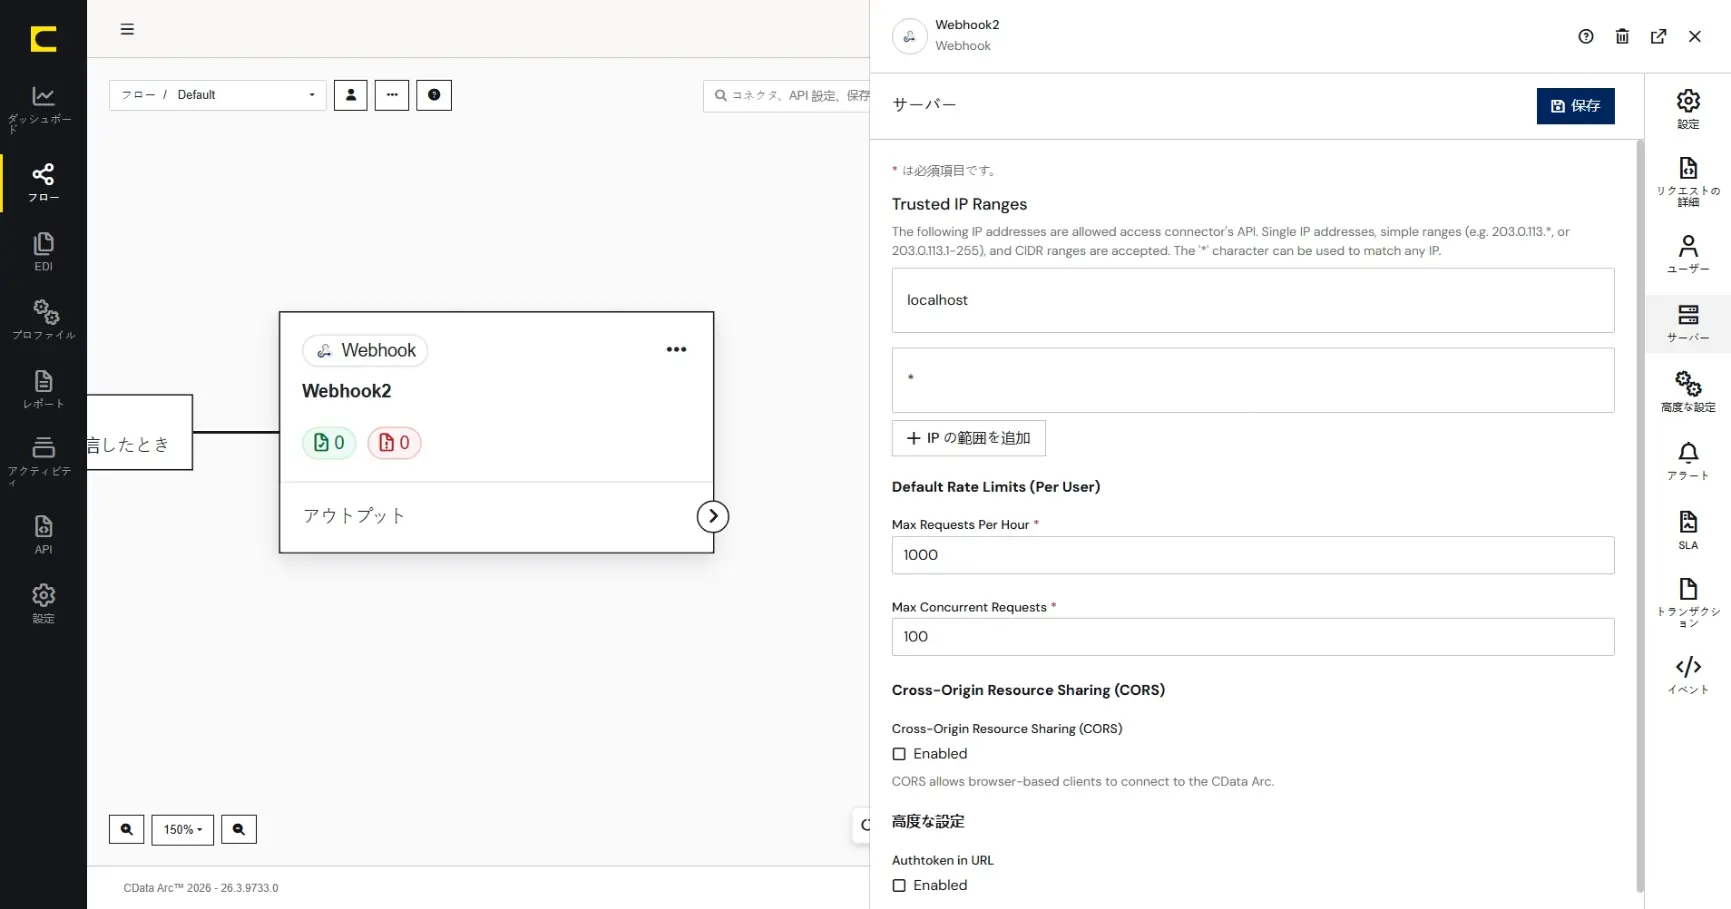Viewport: 1731px width, 909px height.
Task: Select the フロー item in left sidebar
Action: [x=43, y=183]
